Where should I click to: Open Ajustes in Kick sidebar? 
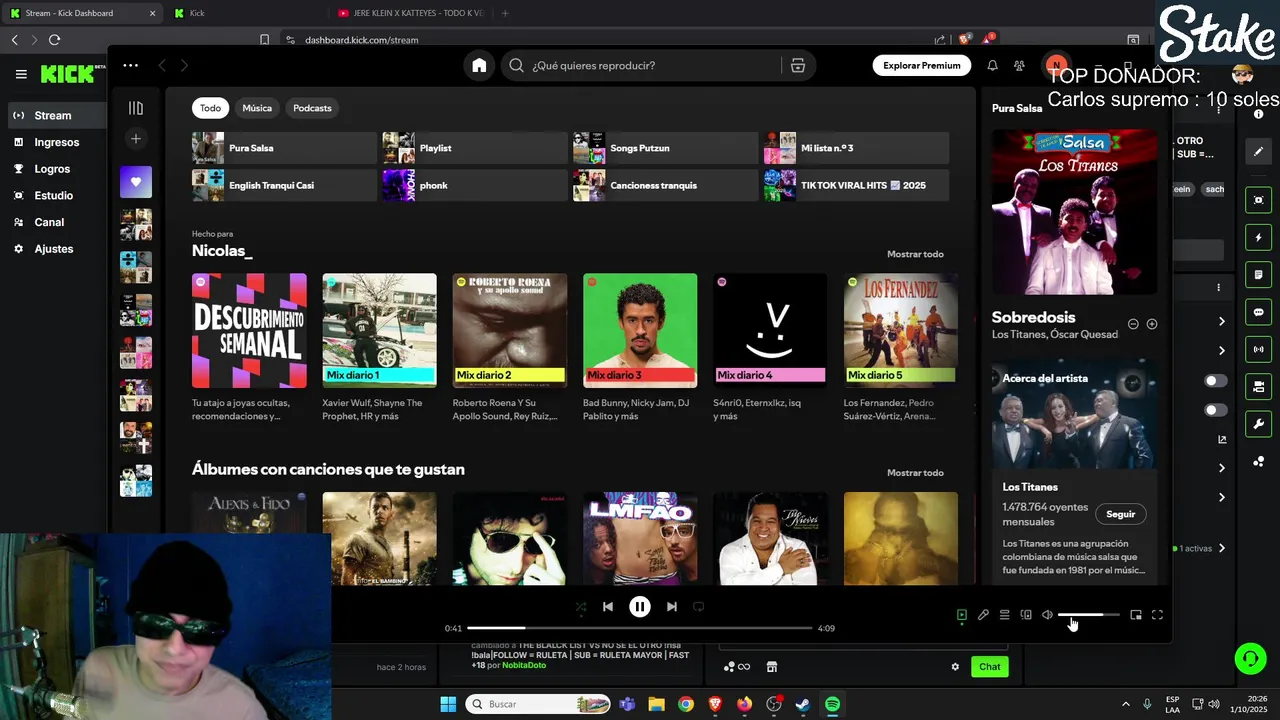point(55,248)
